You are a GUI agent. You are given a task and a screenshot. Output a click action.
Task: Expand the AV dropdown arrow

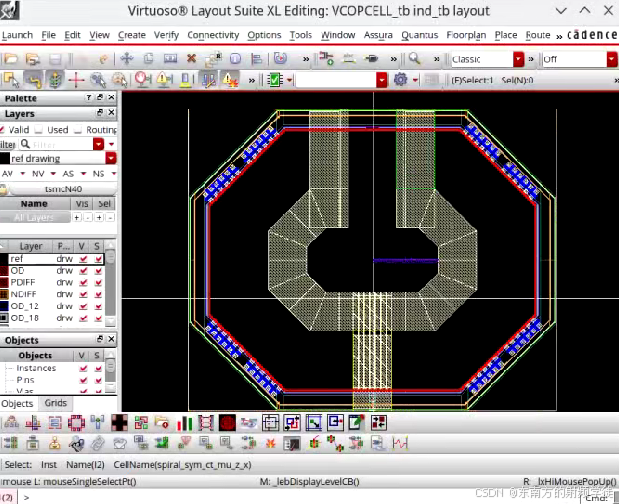pos(23,174)
